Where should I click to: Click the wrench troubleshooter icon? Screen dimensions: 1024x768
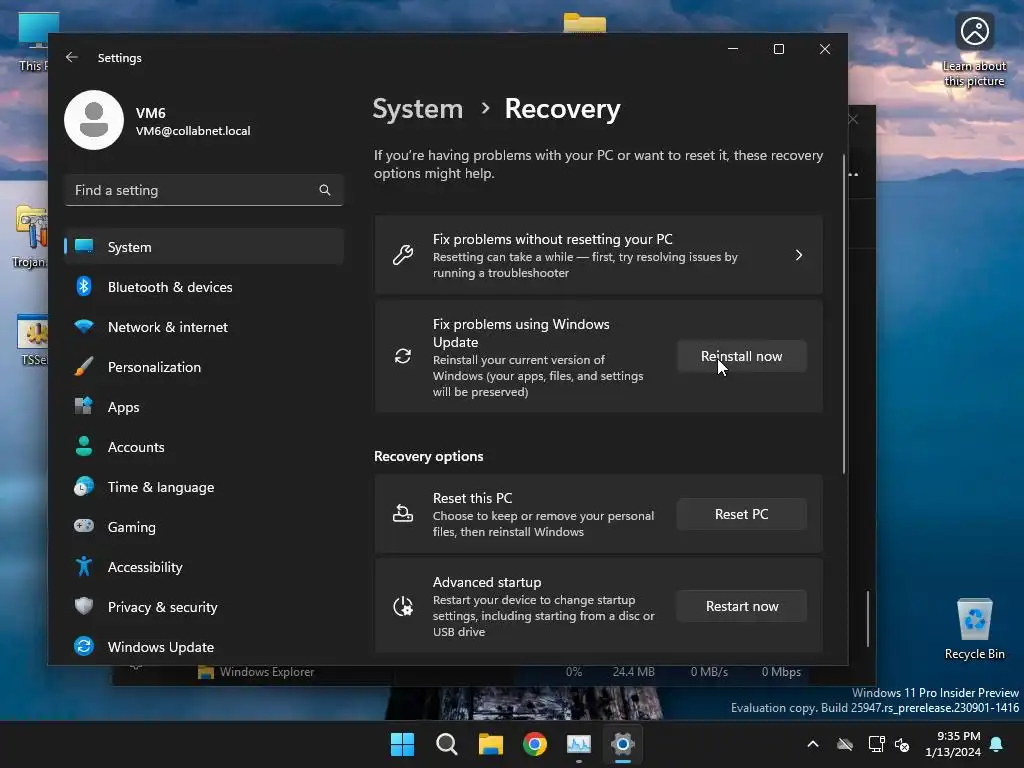(x=403, y=255)
